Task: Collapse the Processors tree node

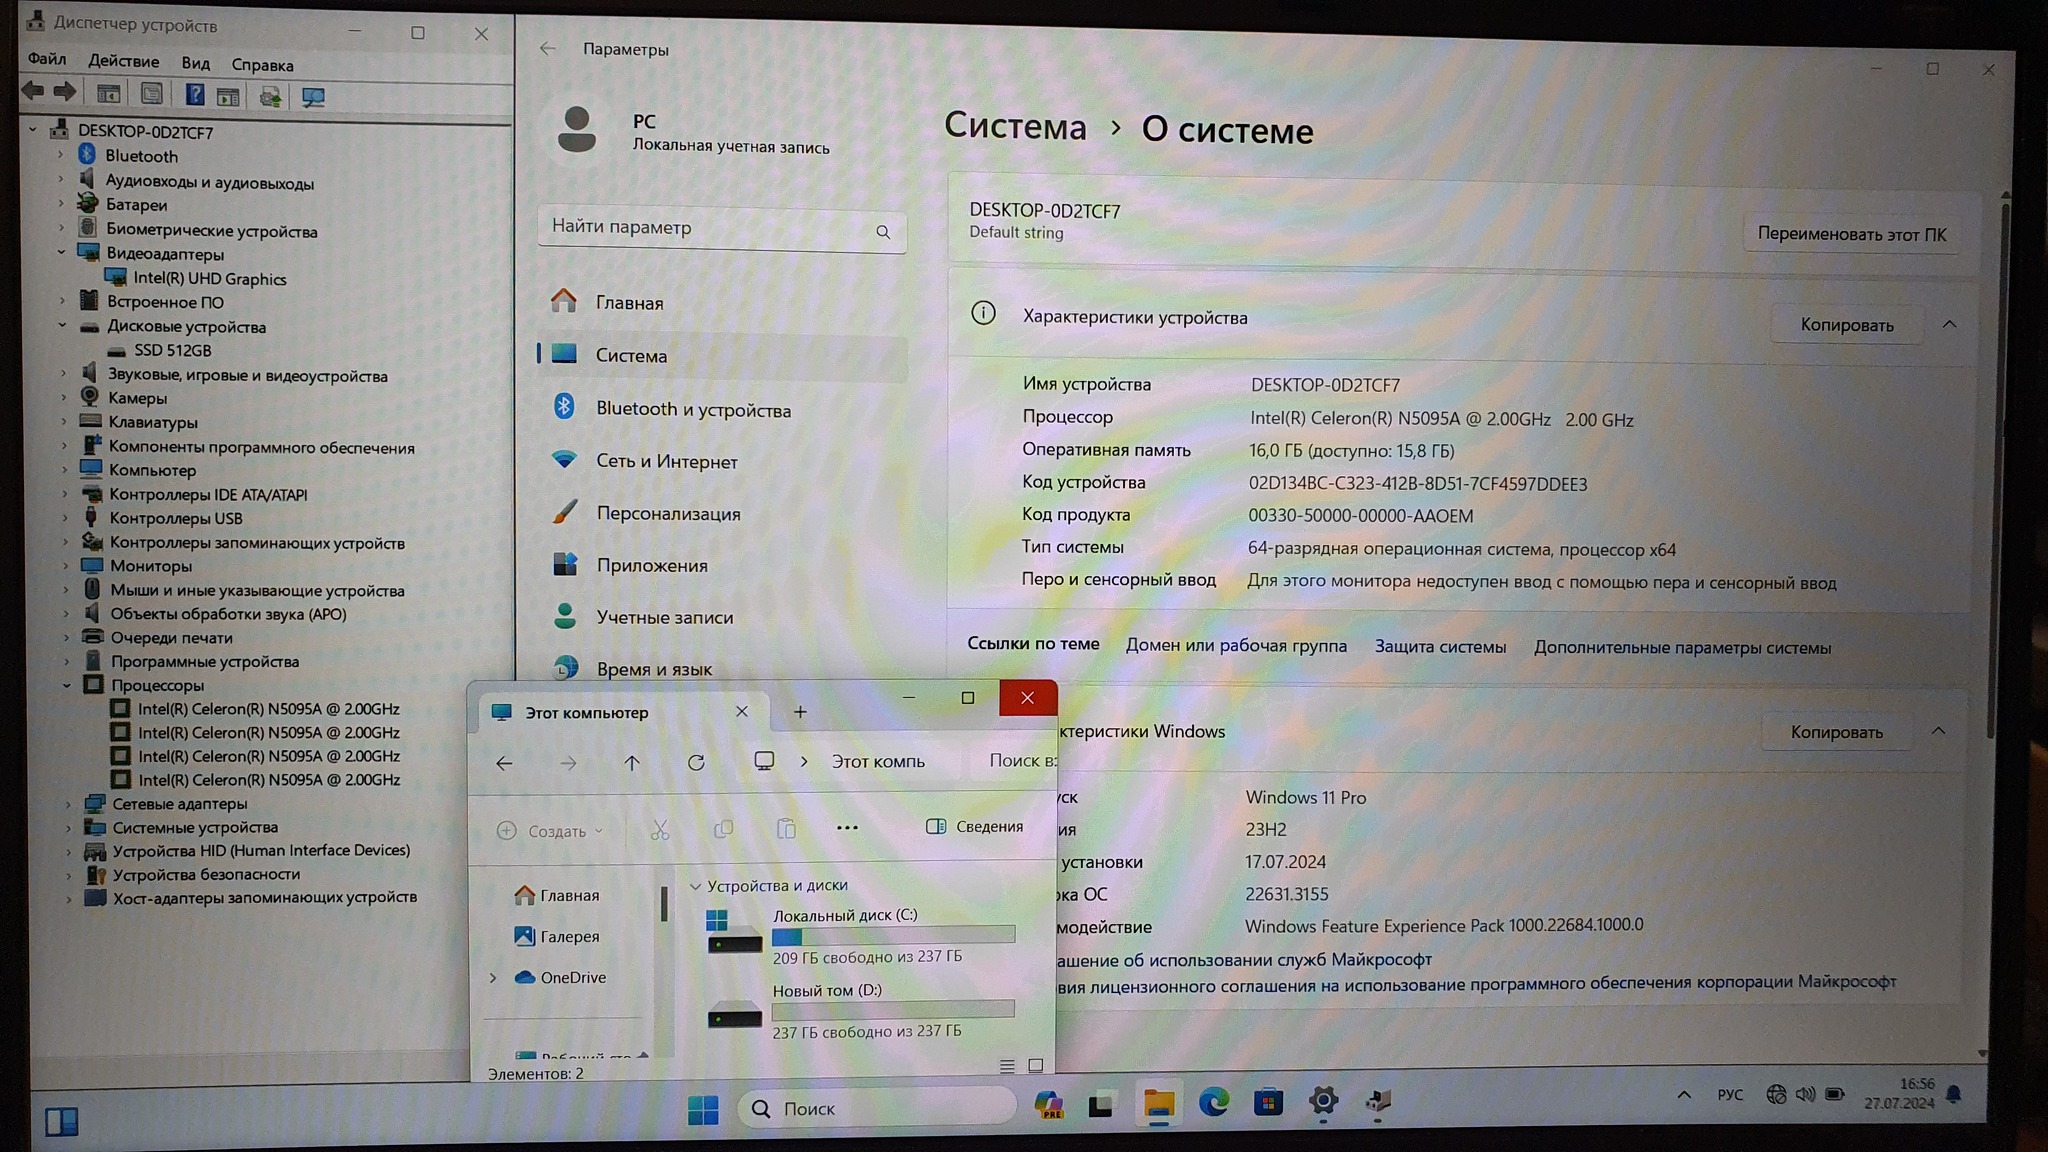Action: (x=67, y=686)
